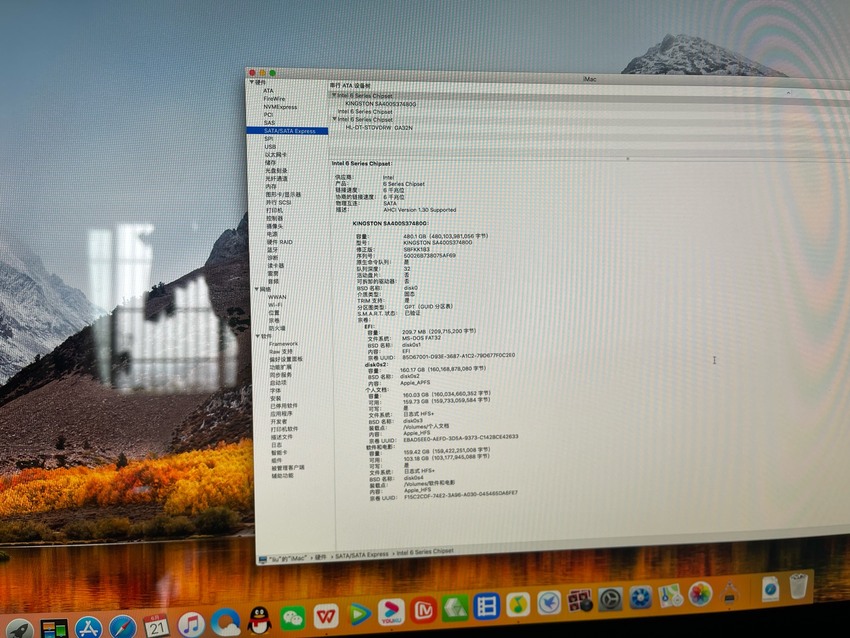
Task: Select 以太网卡 in the sidebar
Action: point(276,154)
